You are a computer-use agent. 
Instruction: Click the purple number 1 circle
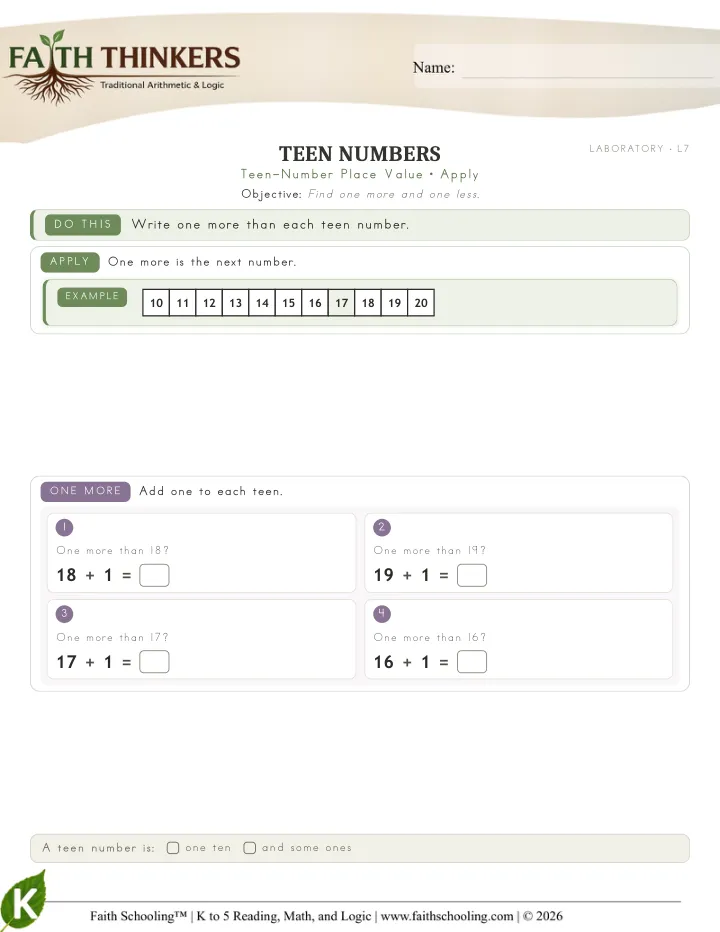pos(64,527)
